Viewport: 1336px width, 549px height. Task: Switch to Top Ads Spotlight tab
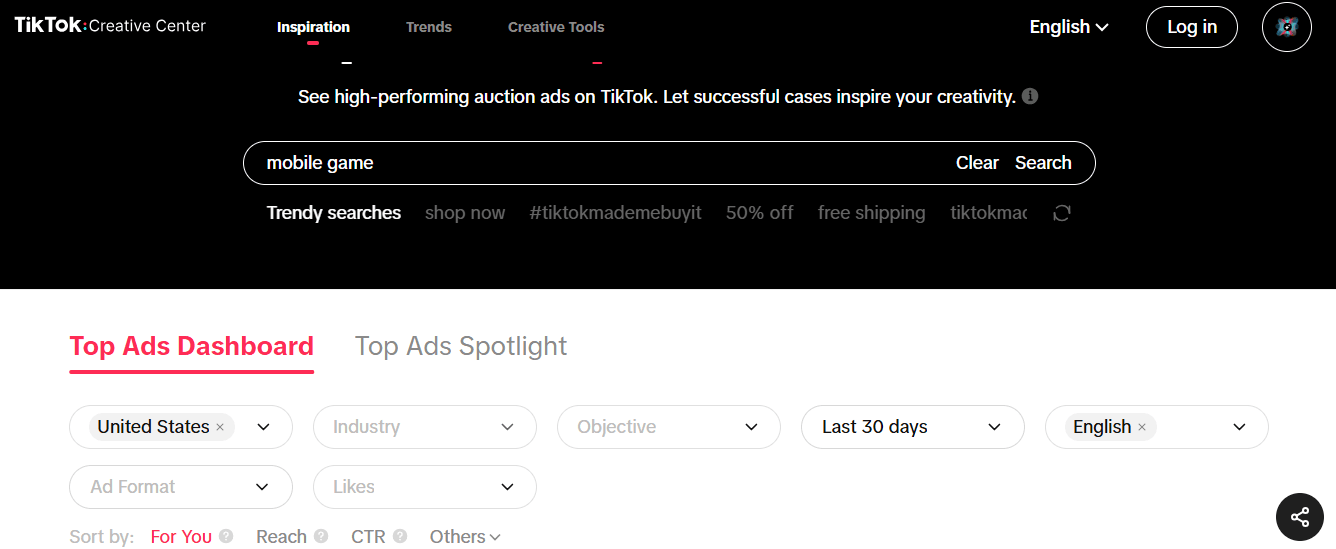tap(461, 346)
